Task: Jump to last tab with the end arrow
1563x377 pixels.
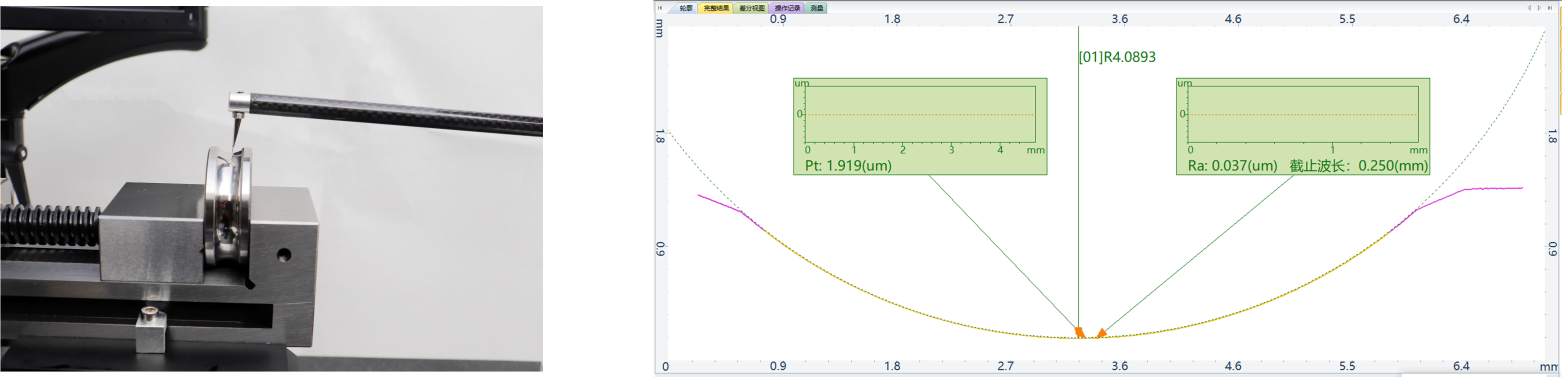Action: (x=1550, y=8)
